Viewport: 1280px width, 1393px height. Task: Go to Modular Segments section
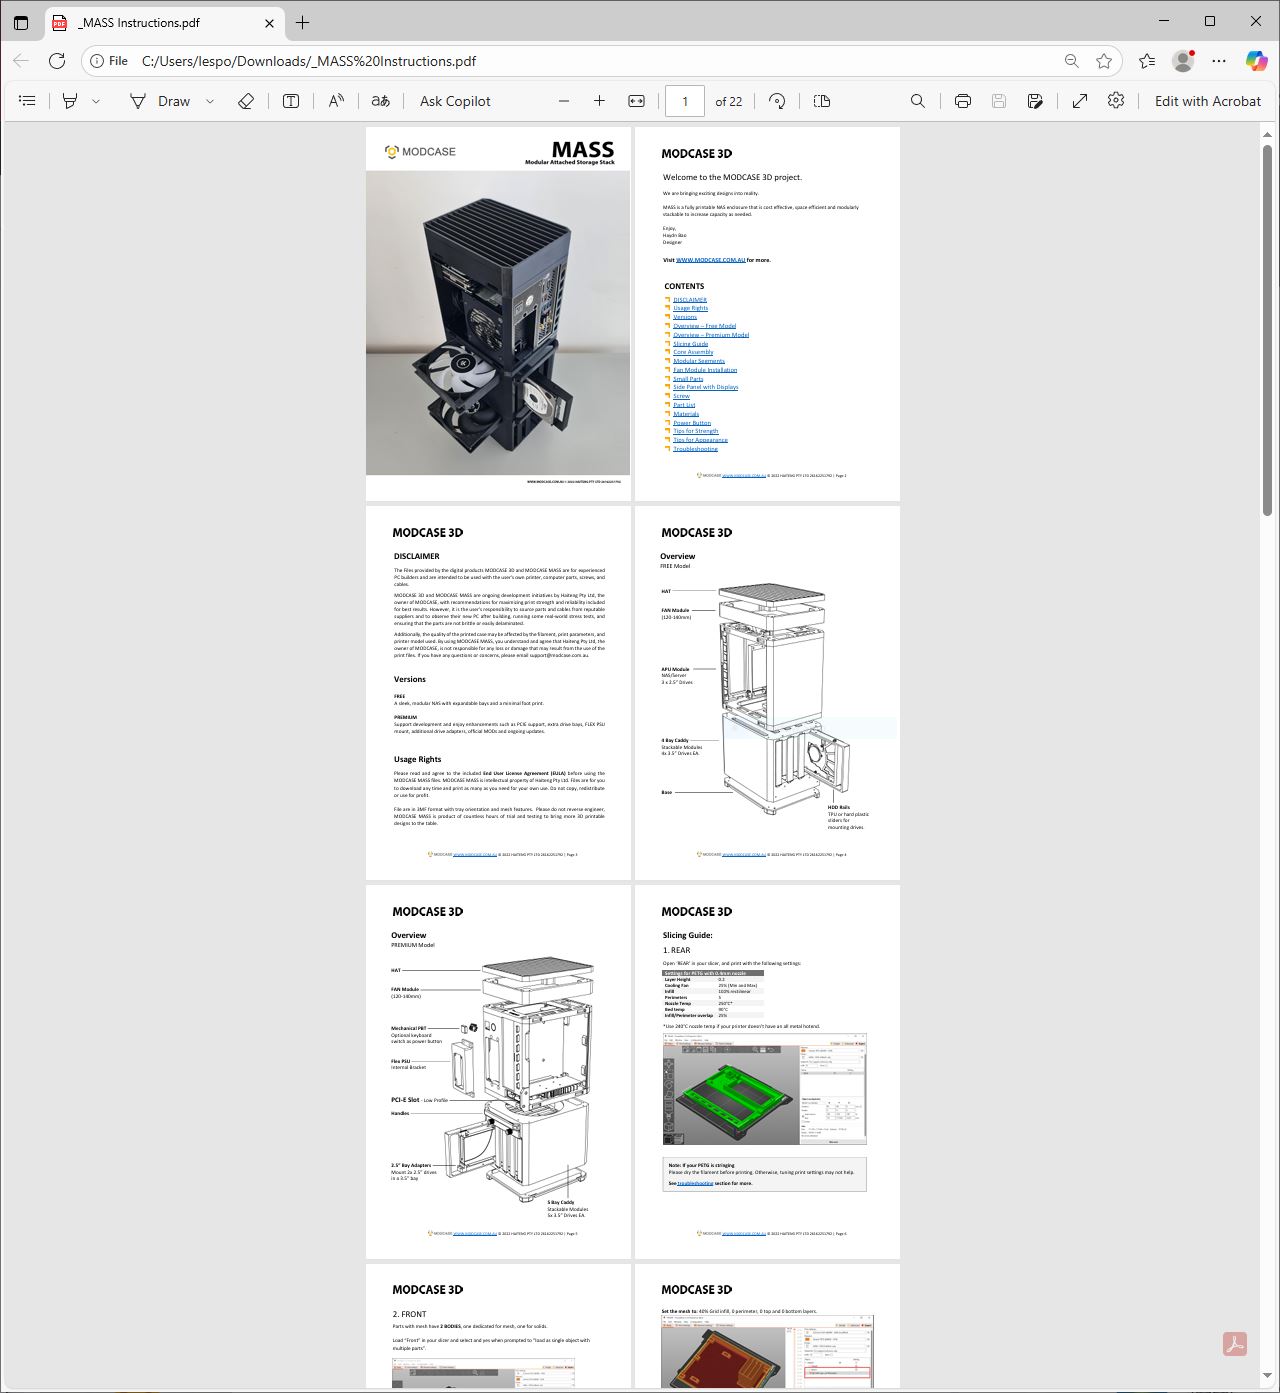699,361
